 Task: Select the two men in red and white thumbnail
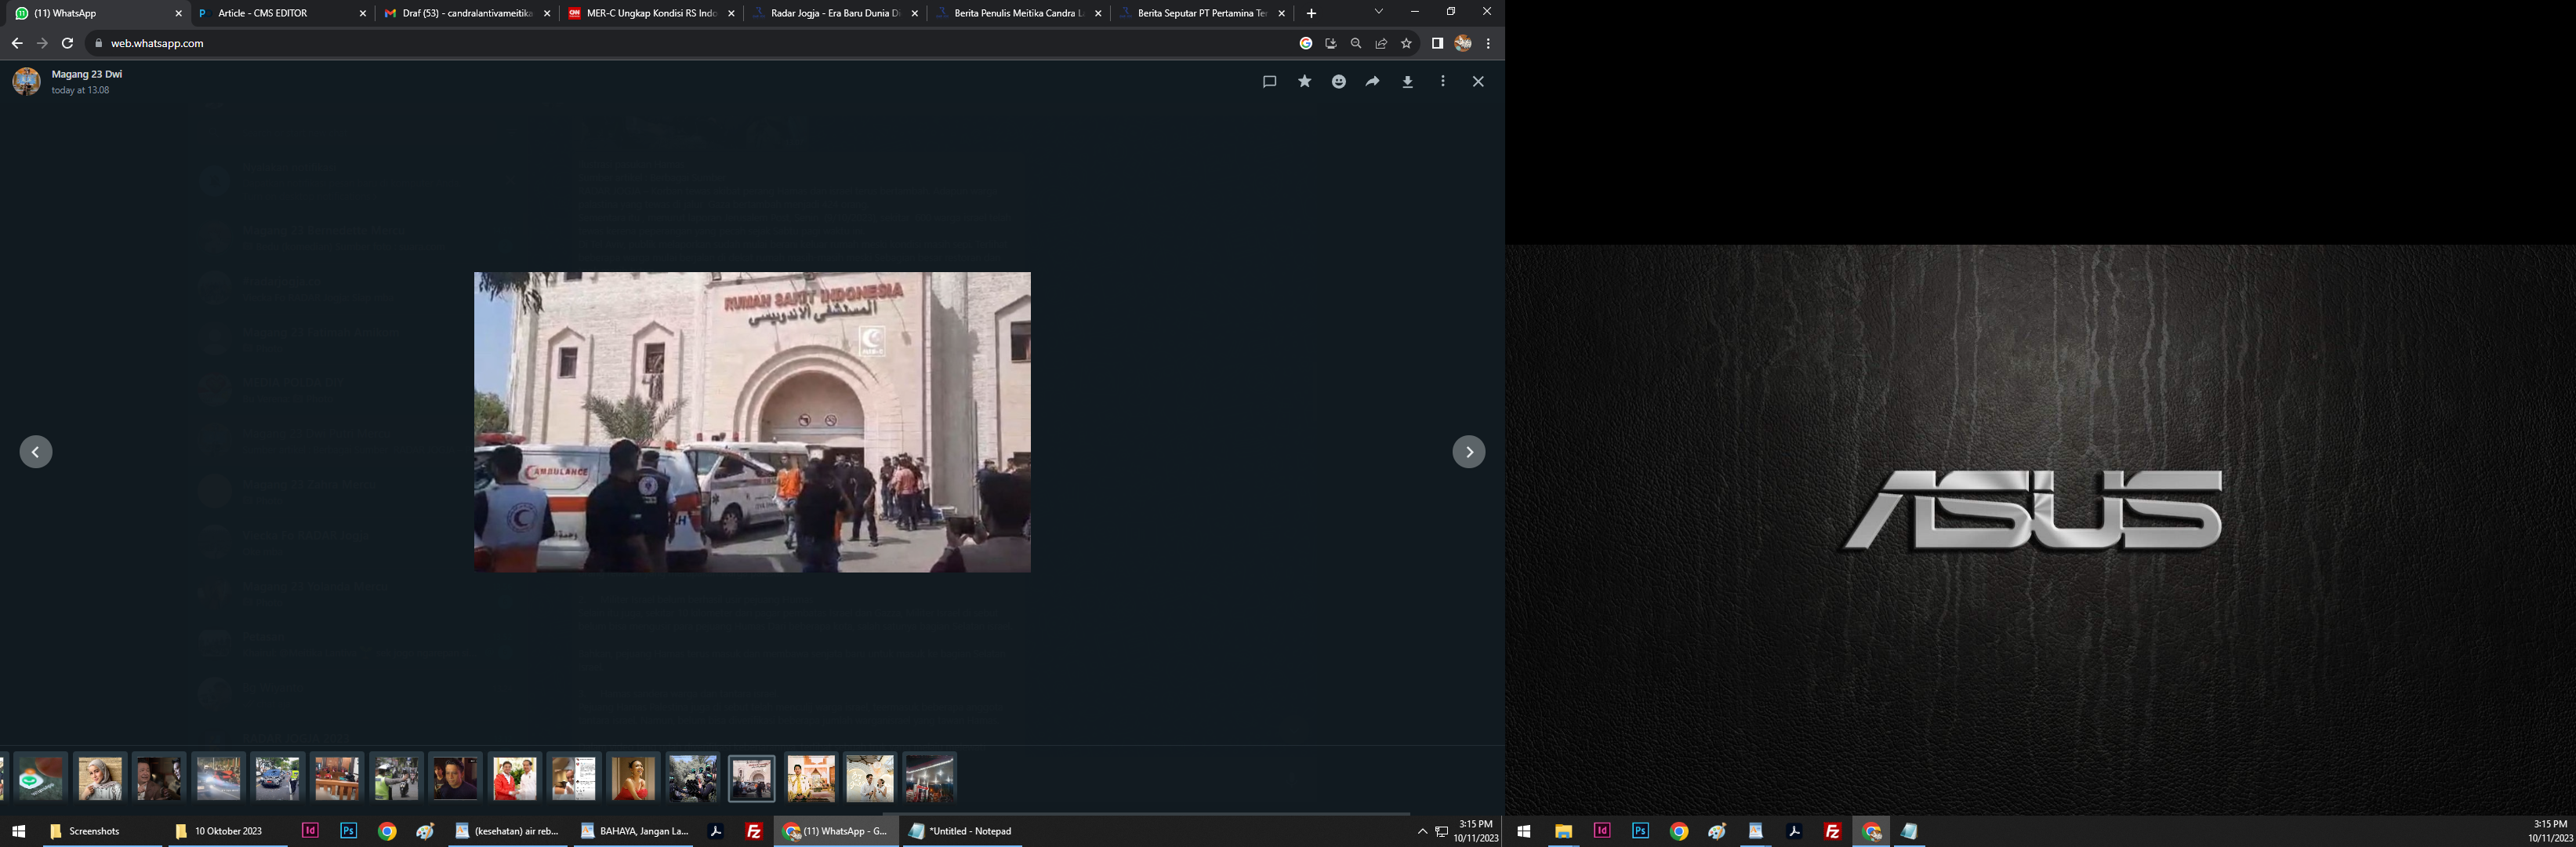(515, 778)
